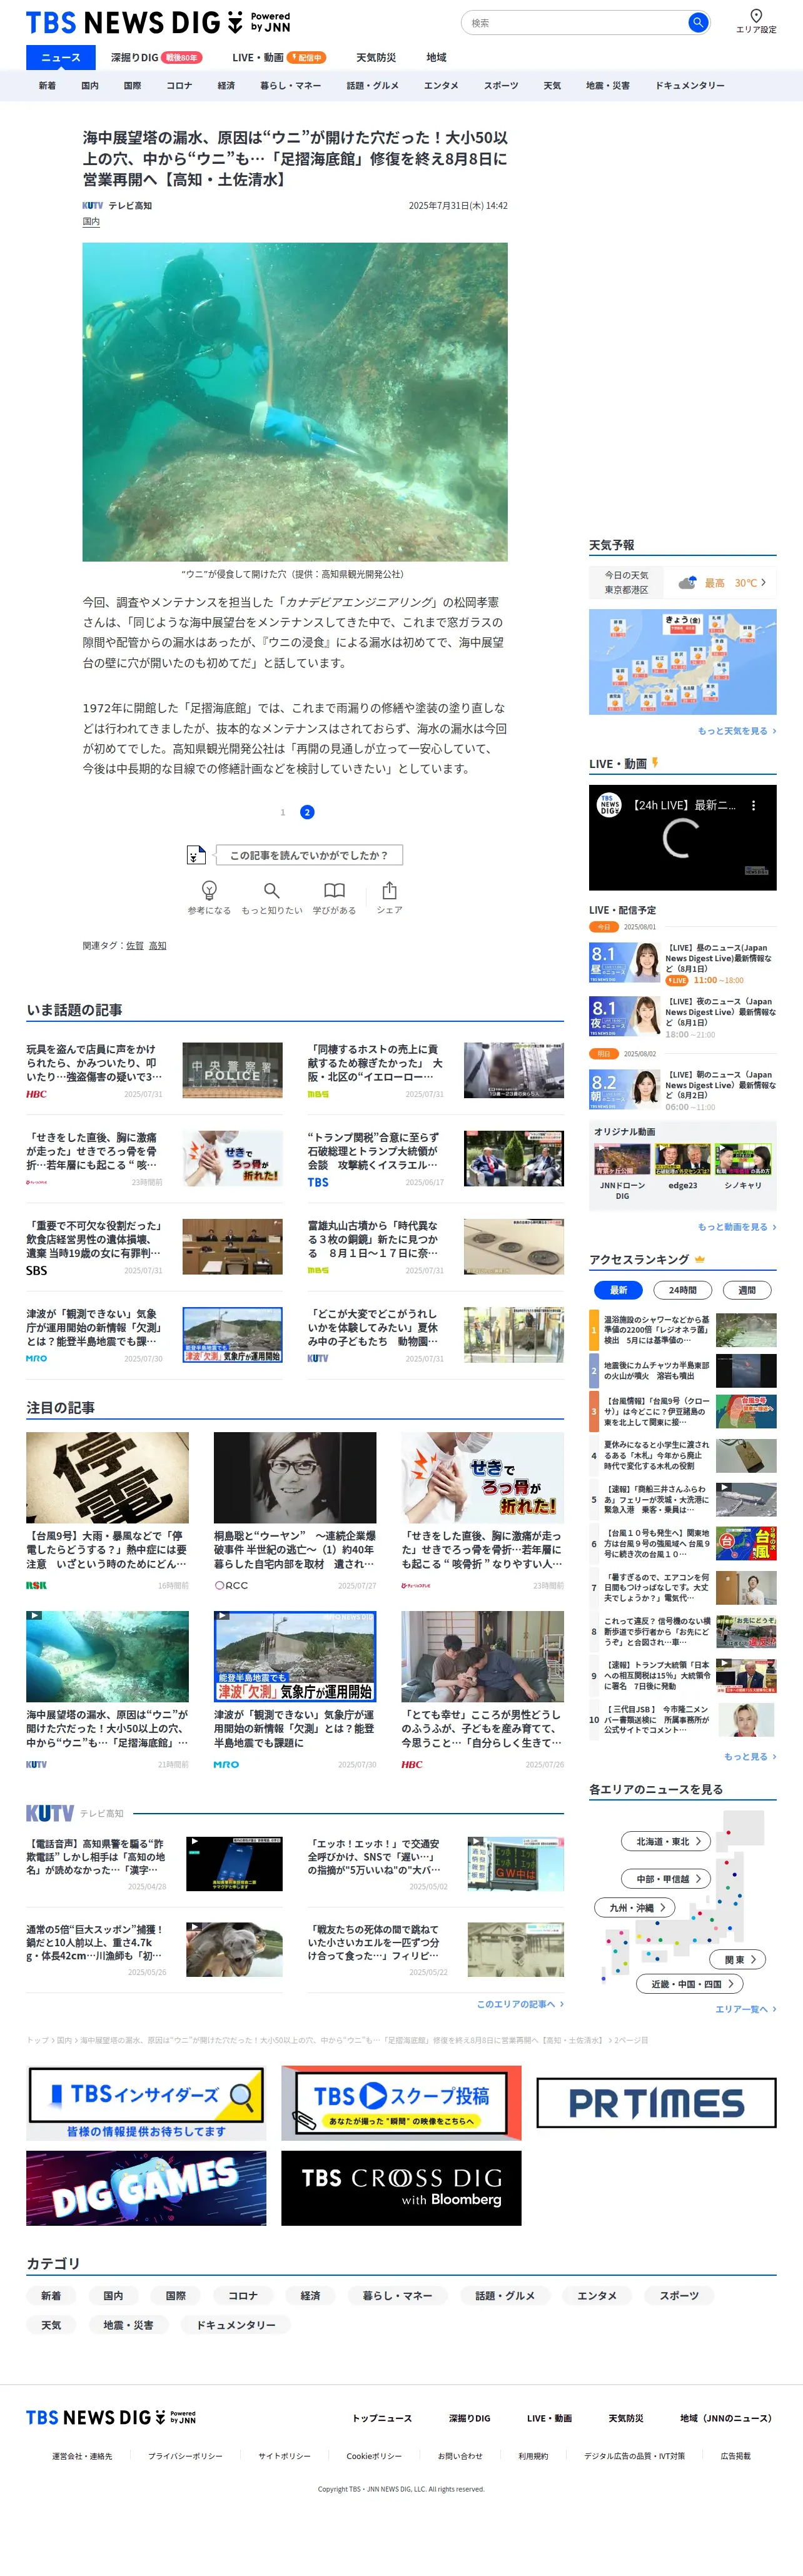
Task: Click the もっと知りたい magnifier reaction icon
Action: (271, 890)
